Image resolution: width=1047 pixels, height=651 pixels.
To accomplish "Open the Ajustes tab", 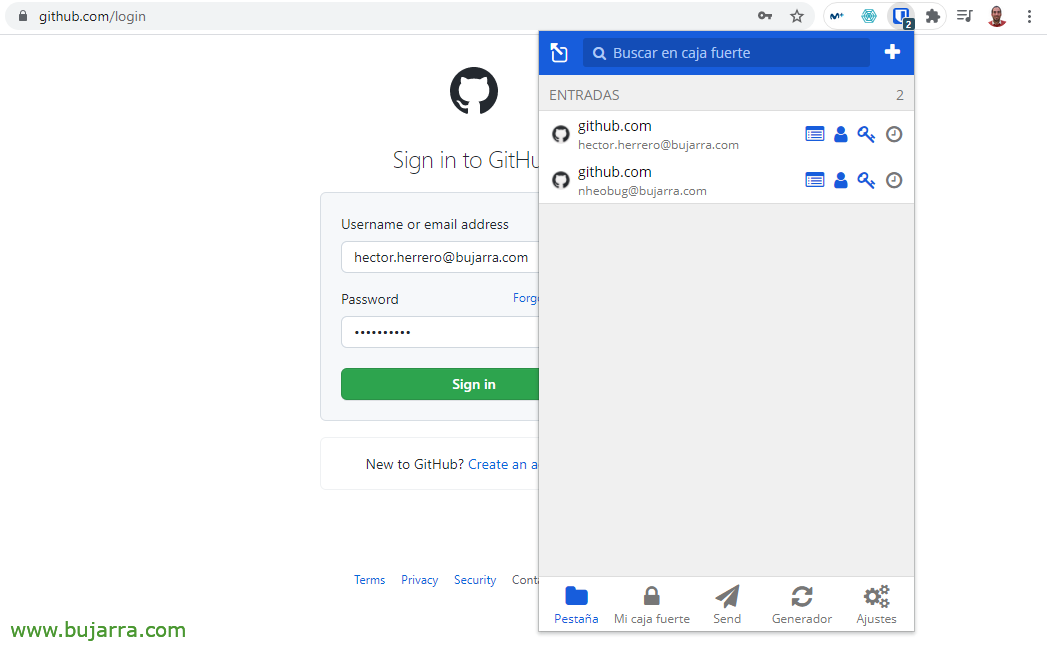I will tap(877, 605).
